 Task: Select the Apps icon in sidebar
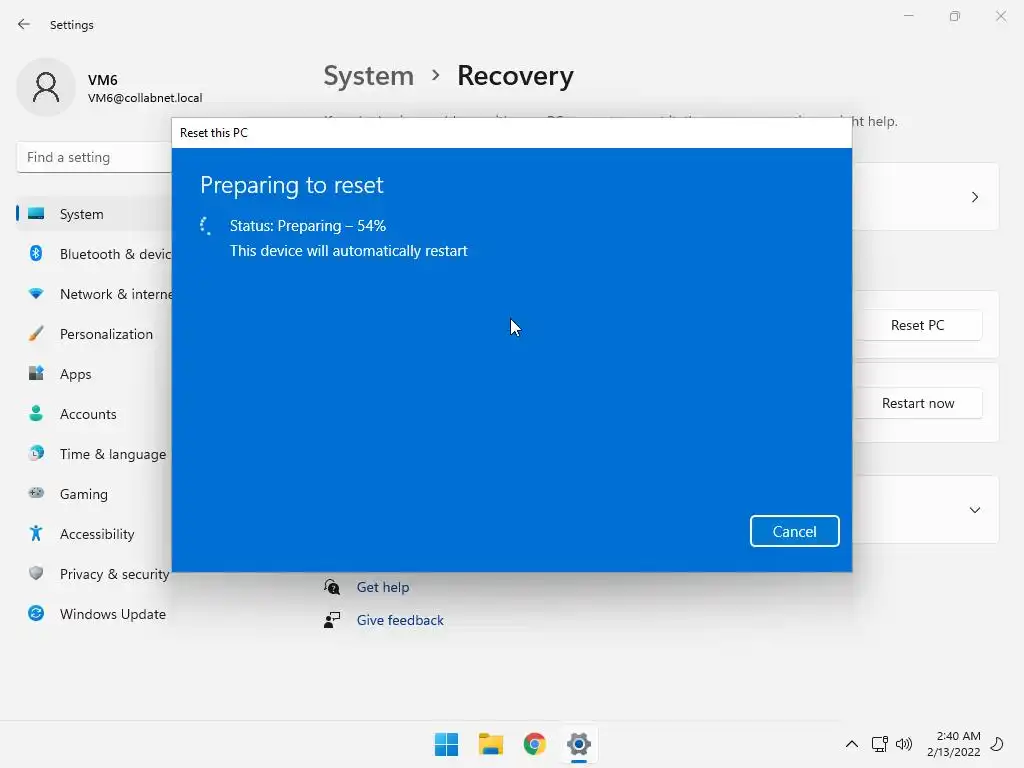click(36, 374)
